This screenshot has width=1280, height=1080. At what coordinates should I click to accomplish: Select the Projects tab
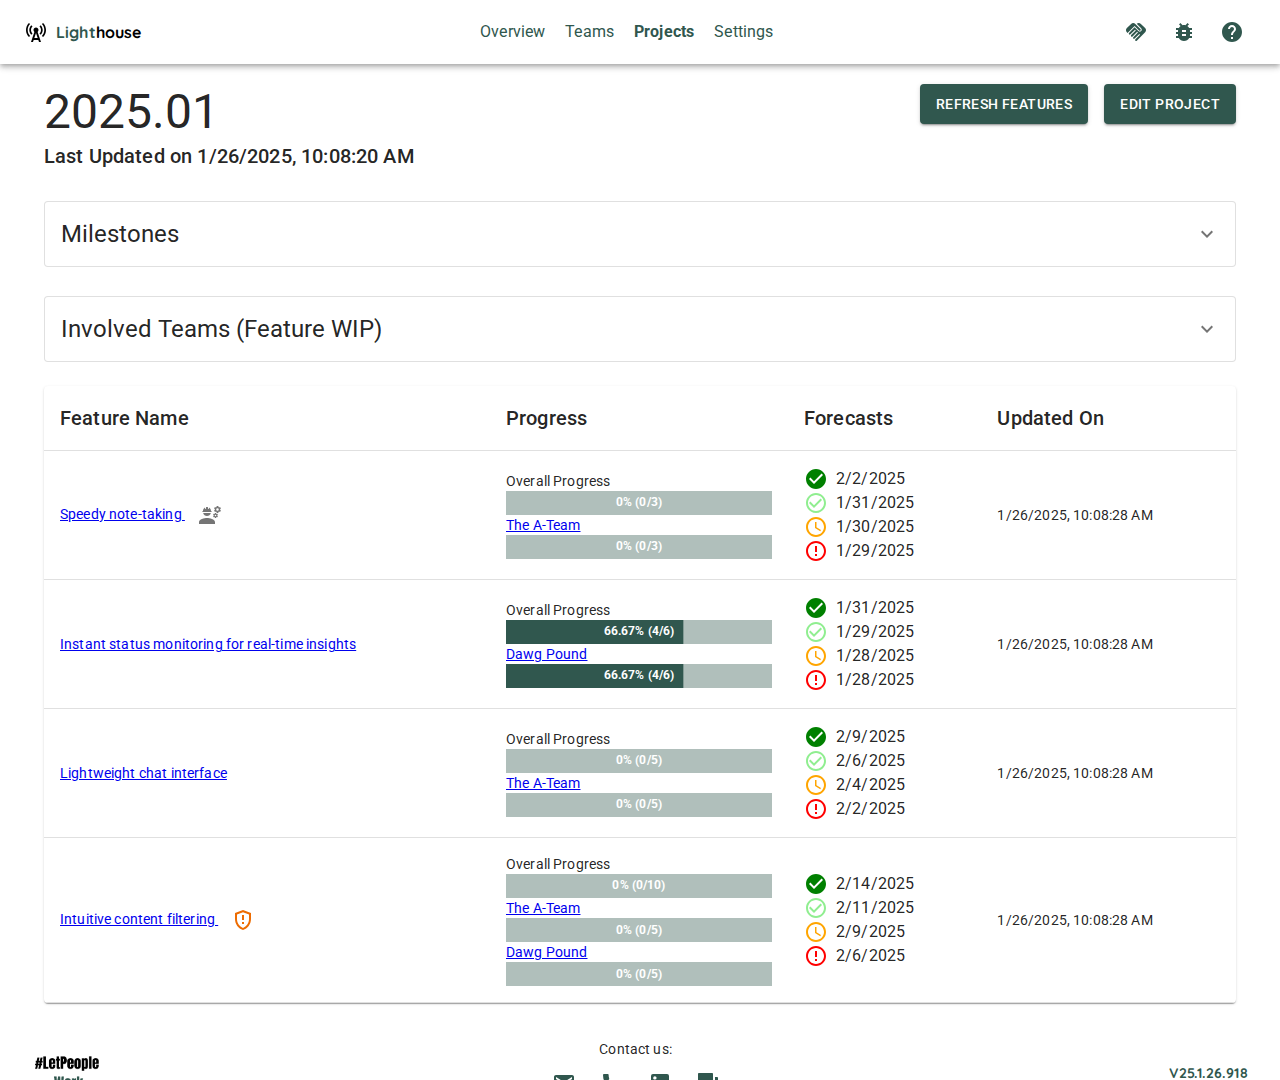tap(664, 32)
